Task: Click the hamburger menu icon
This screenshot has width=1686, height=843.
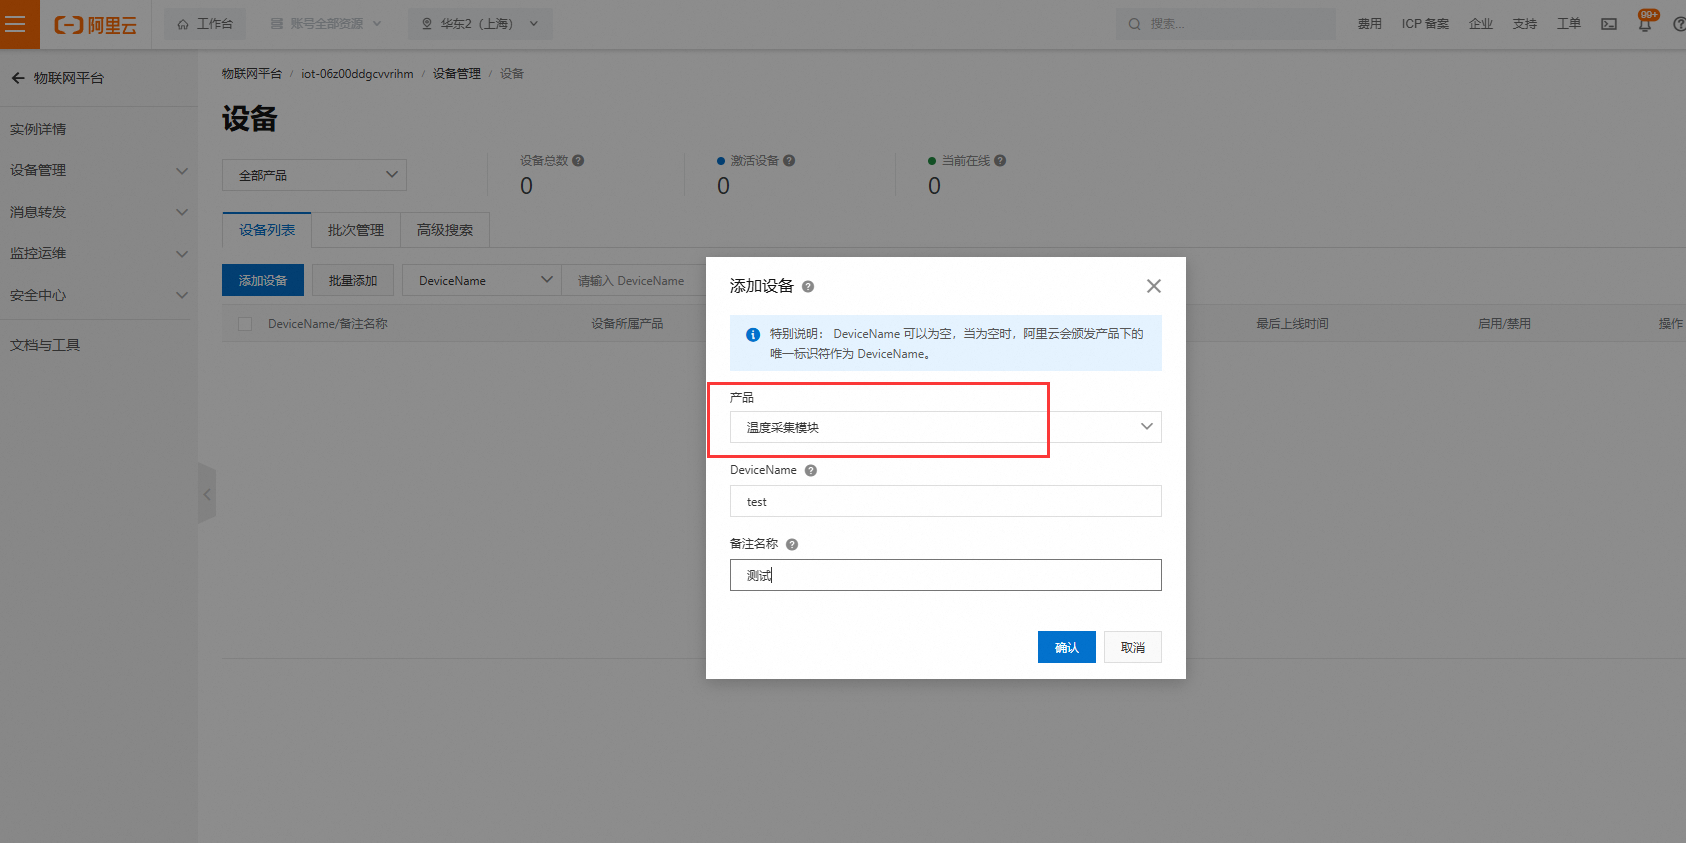Action: coord(16,24)
